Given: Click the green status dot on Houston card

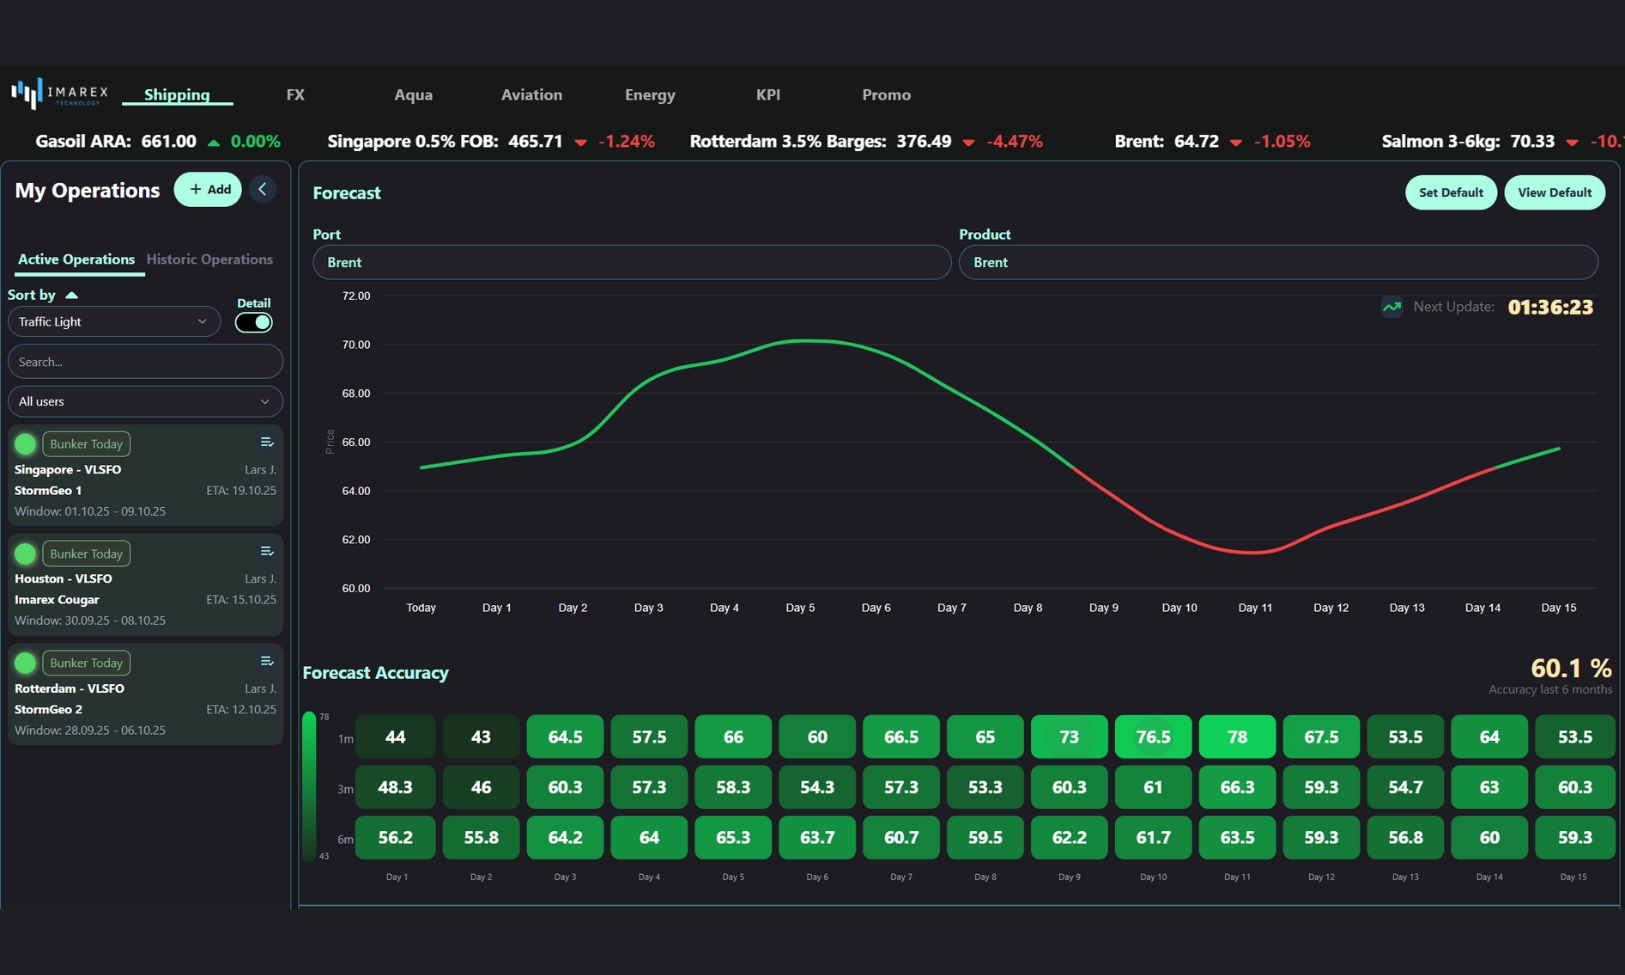Looking at the screenshot, I should coord(25,553).
